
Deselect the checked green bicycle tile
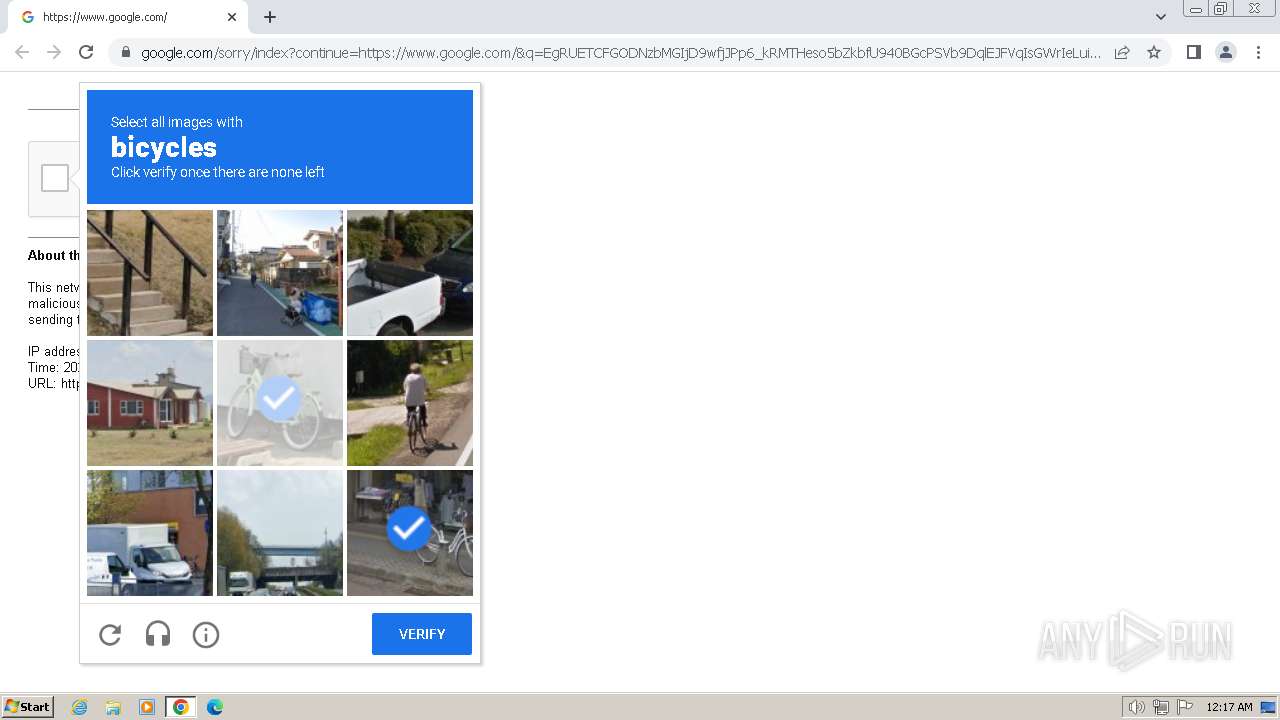280,403
